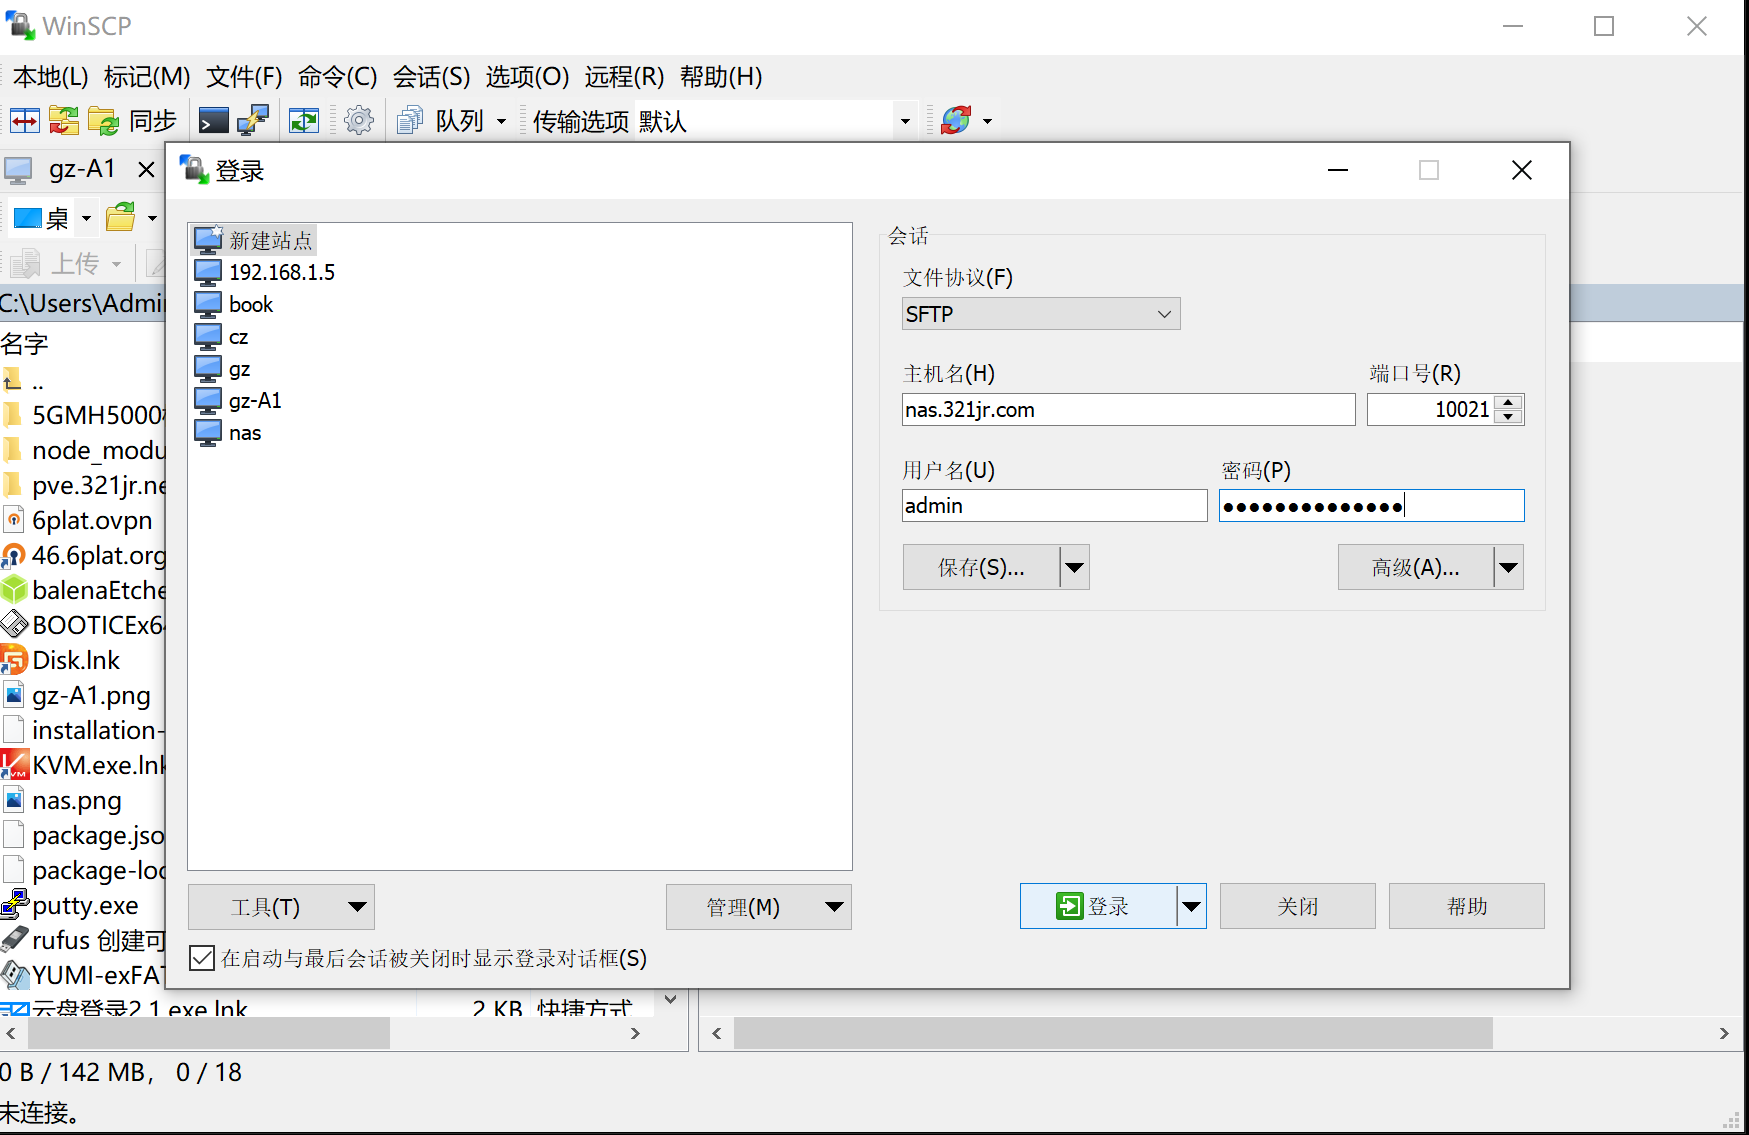Click the local drive 桌 icon

28,217
